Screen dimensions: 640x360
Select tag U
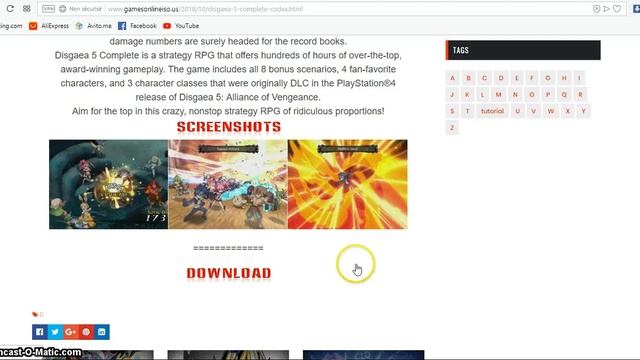pyautogui.click(x=518, y=111)
